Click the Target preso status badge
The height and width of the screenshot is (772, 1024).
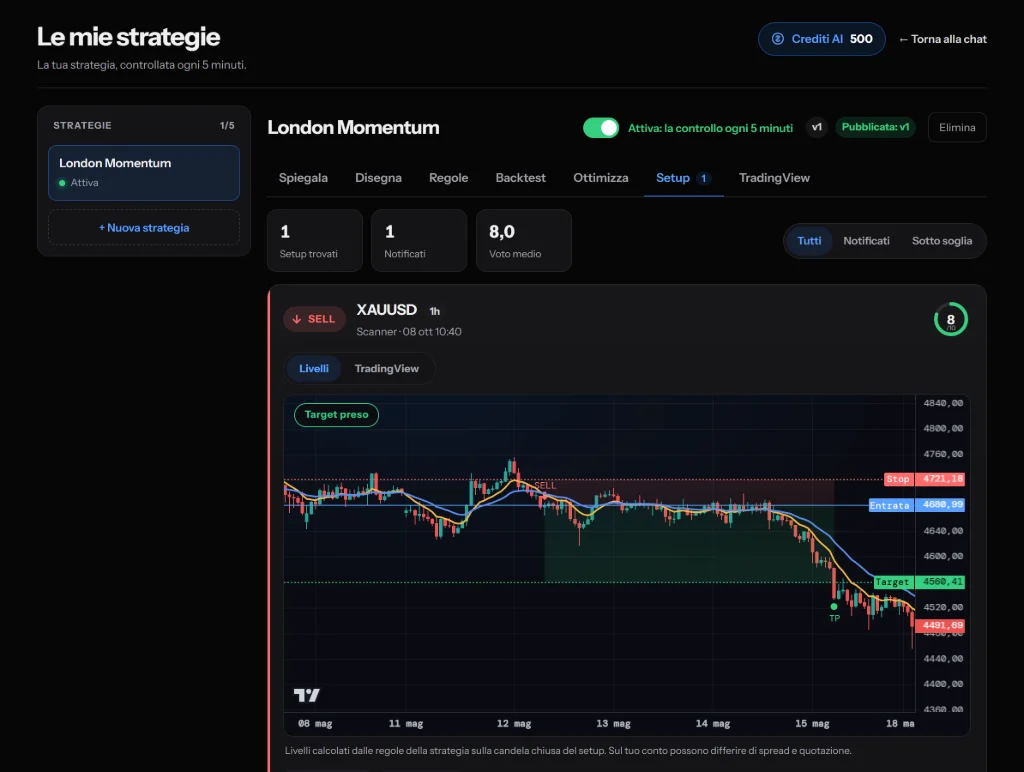tap(336, 415)
